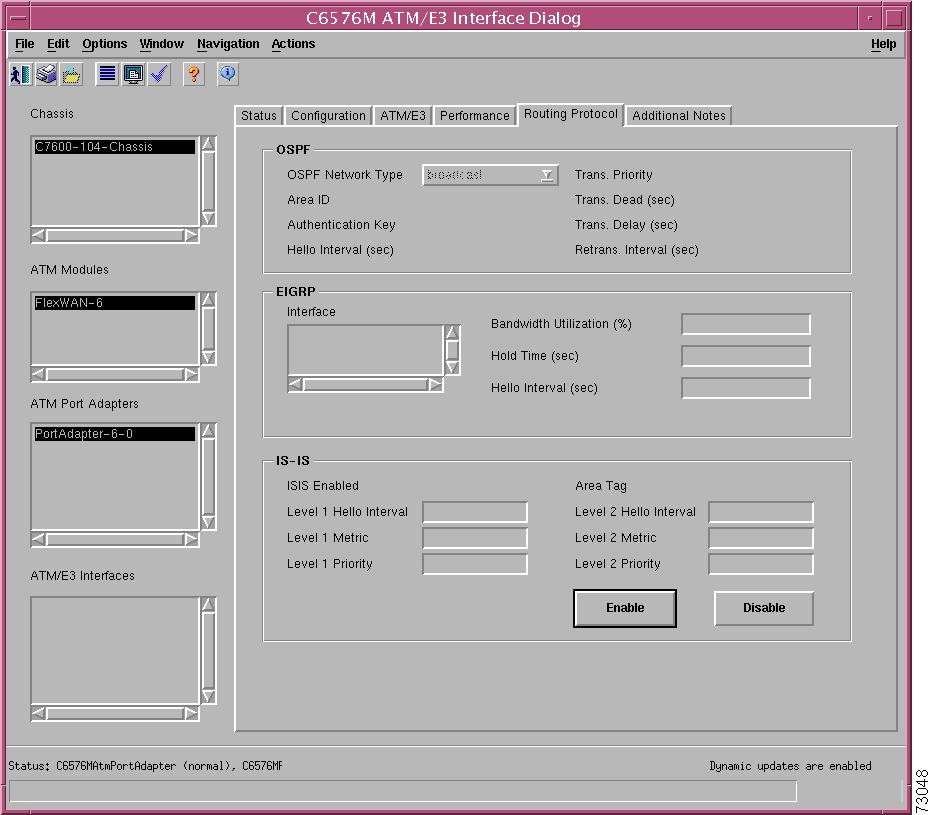
Task: Click the printer toolbar icon
Action: tap(46, 74)
